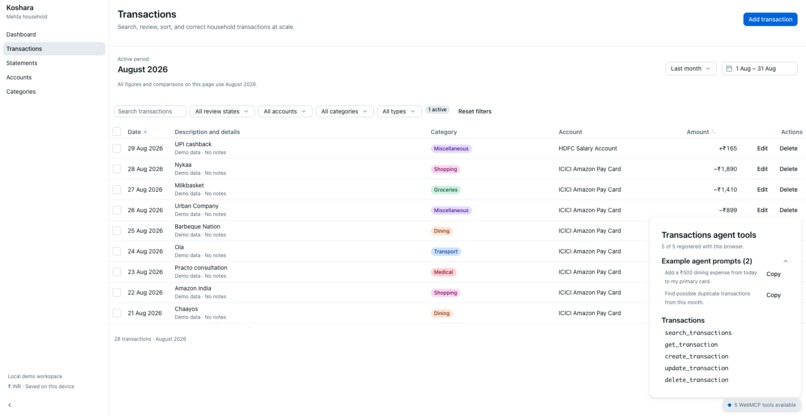This screenshot has width=806, height=416.
Task: Open Accounts in the sidebar
Action: [x=54, y=77]
